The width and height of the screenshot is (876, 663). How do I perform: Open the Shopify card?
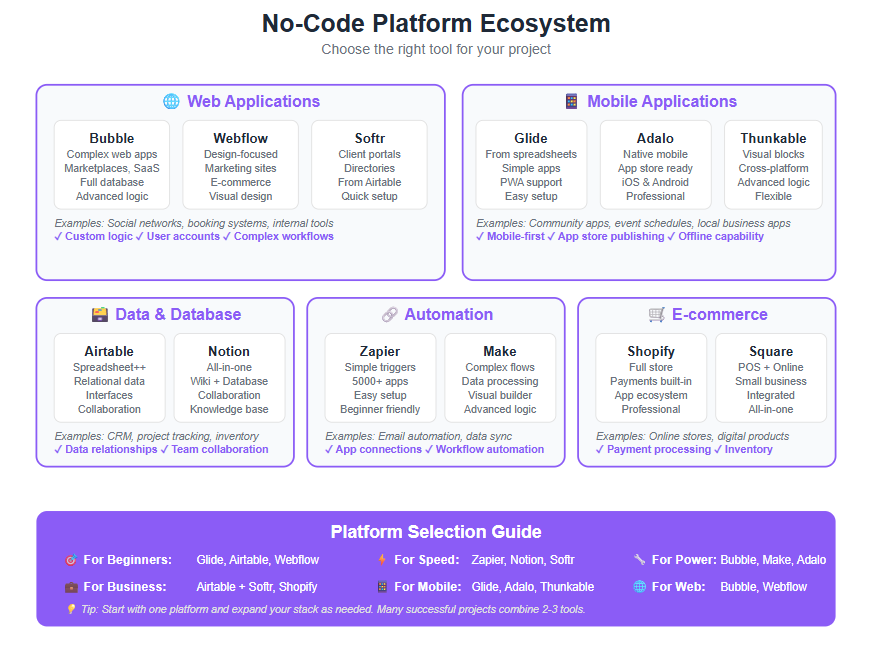click(651, 378)
